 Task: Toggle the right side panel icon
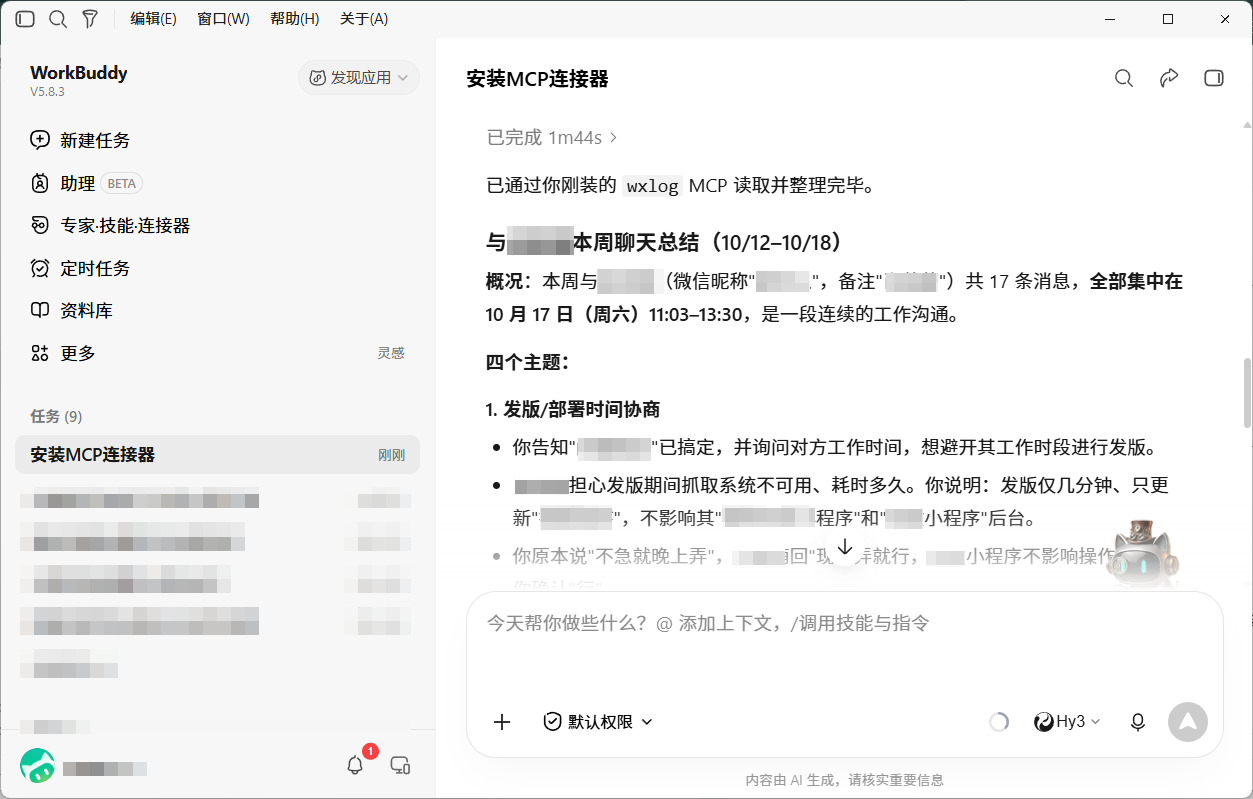coord(1214,78)
